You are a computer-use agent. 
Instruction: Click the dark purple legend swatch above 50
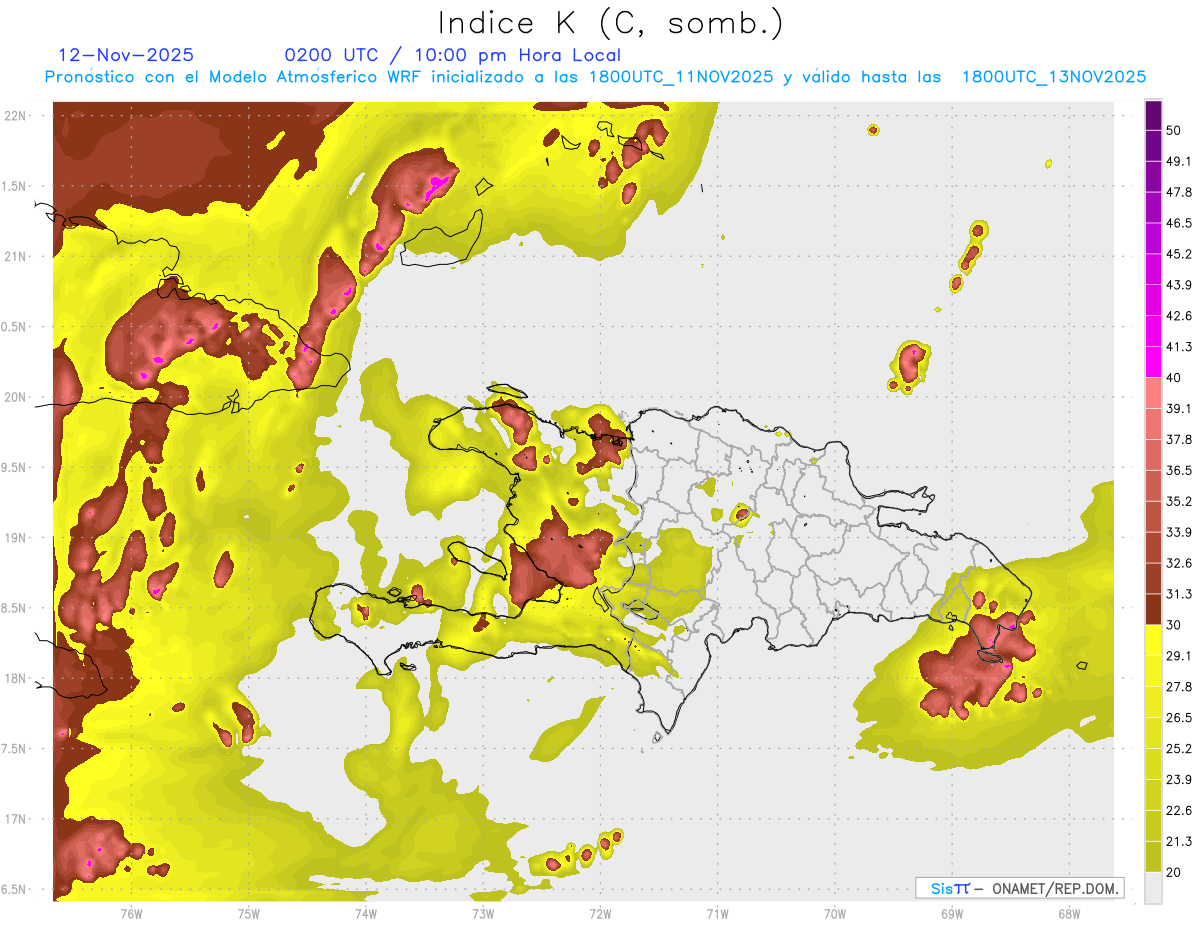[x=1153, y=115]
